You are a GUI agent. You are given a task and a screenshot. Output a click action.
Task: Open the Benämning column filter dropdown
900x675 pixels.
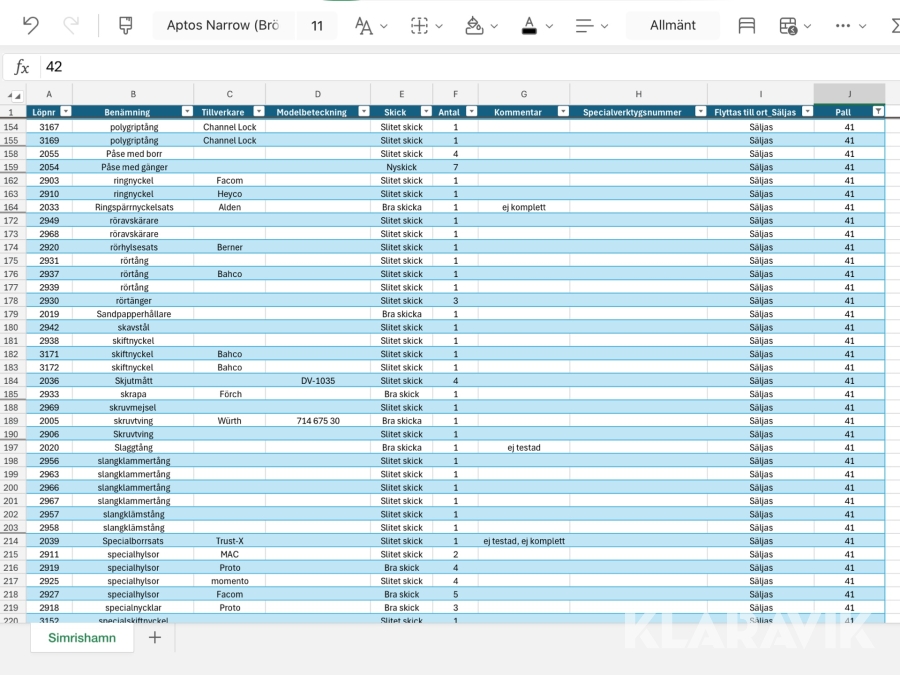point(186,112)
